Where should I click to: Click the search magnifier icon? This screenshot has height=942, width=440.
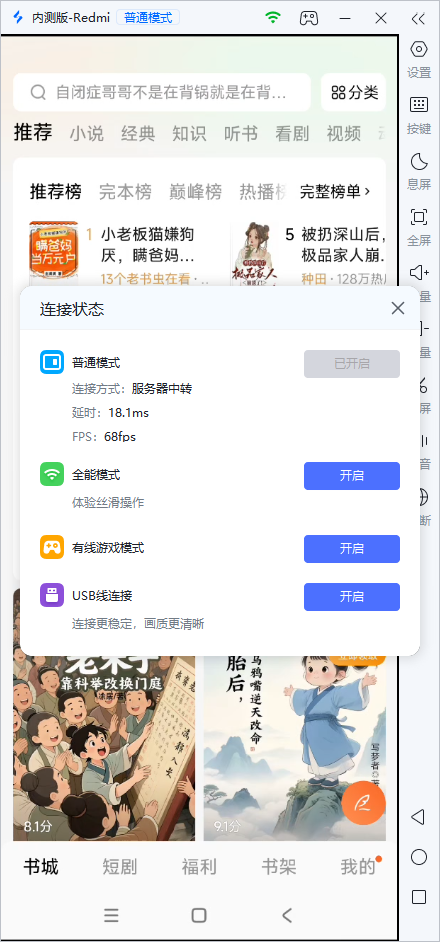click(x=38, y=93)
